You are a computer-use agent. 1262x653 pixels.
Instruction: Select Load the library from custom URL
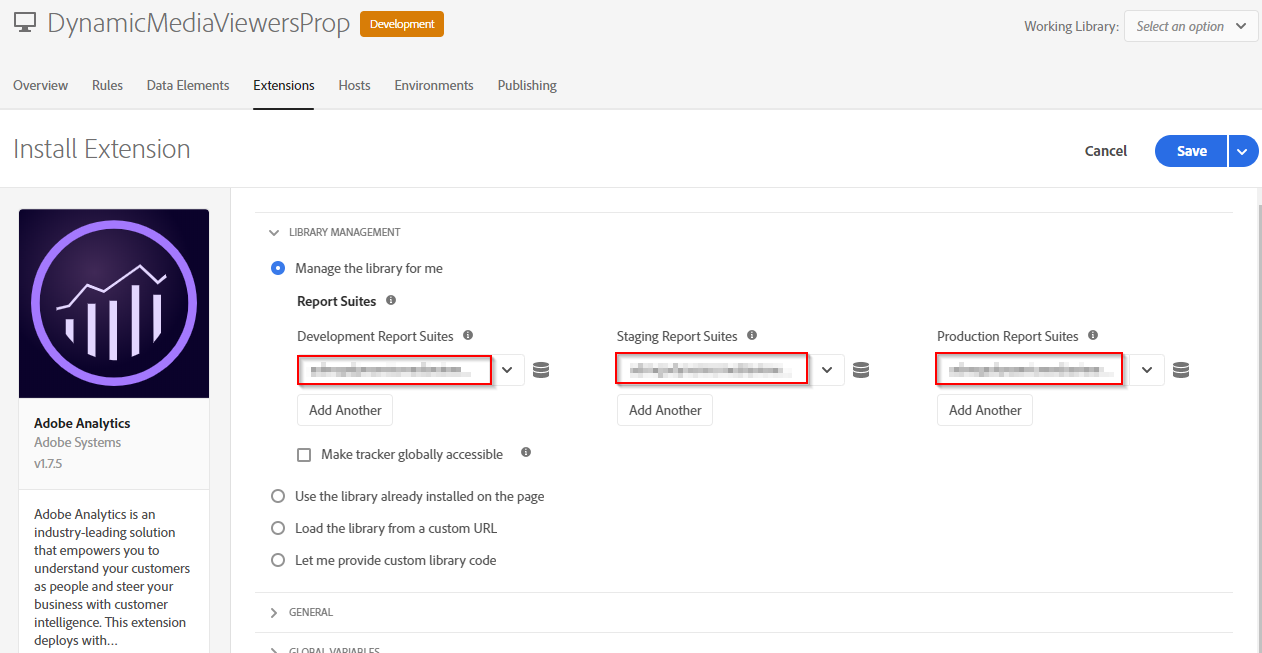click(x=278, y=528)
